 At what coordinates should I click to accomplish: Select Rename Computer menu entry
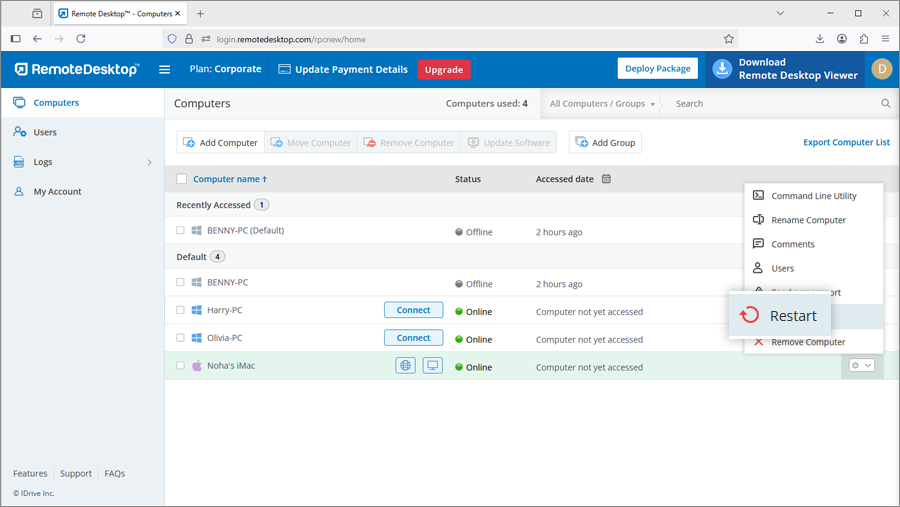[x=808, y=220]
